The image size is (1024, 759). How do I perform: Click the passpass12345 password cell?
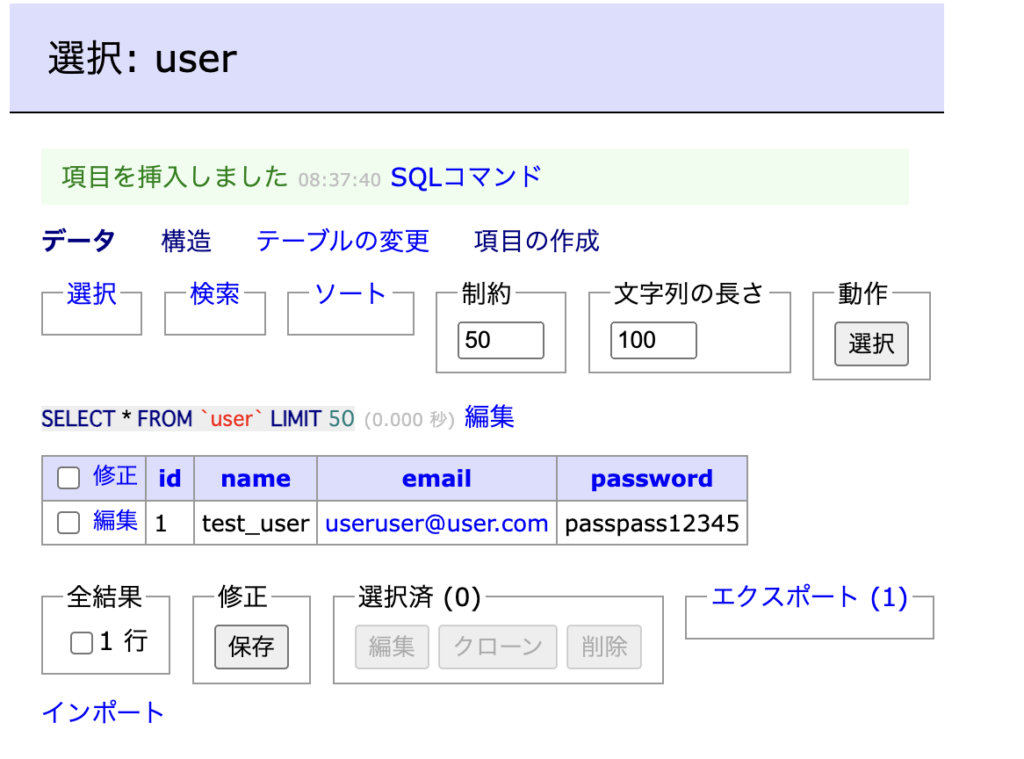click(652, 523)
